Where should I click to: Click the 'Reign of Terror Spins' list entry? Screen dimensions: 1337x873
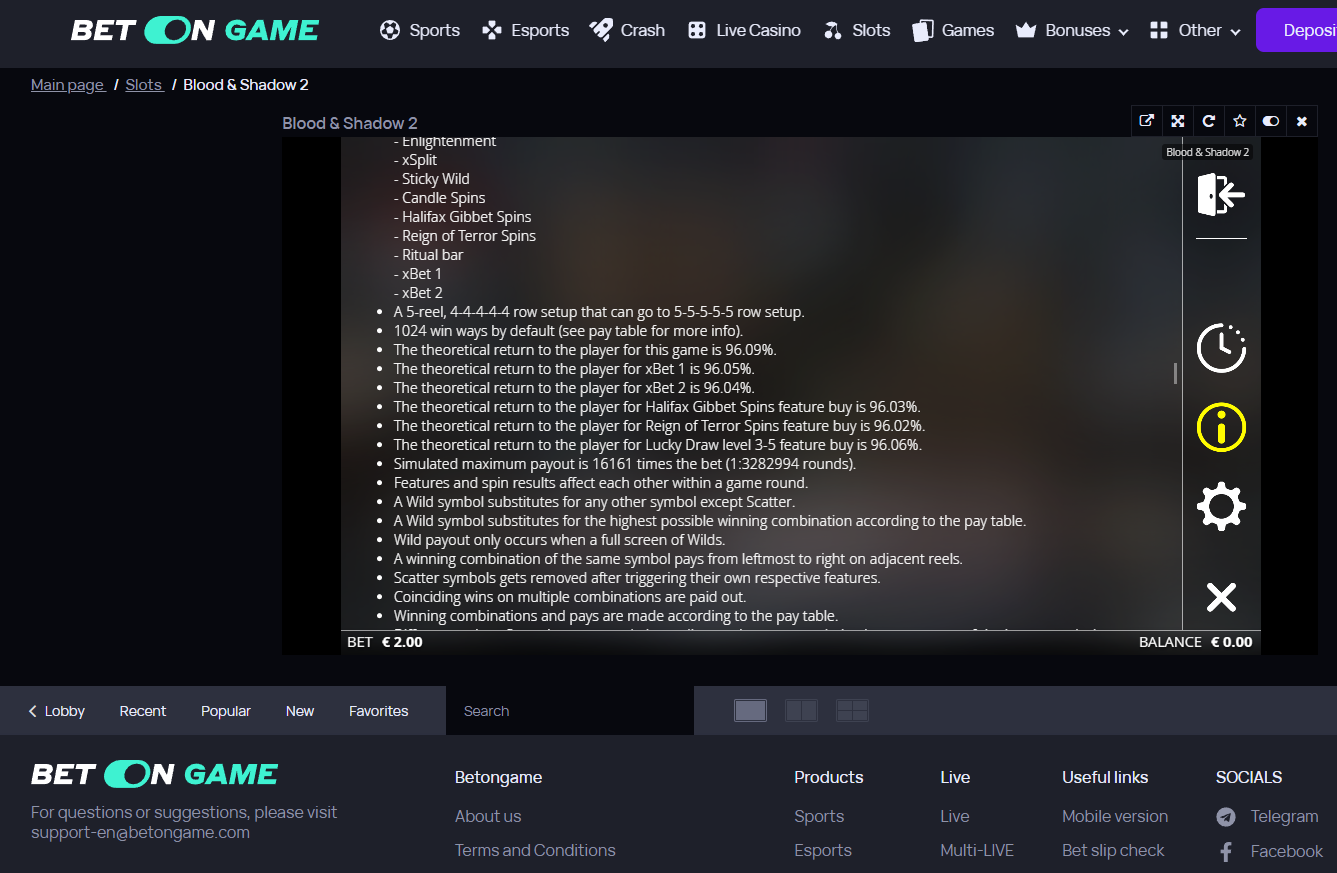(465, 236)
